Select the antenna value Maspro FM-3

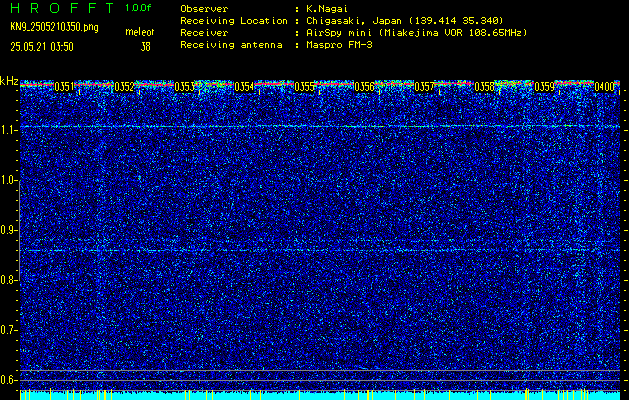click(338, 45)
